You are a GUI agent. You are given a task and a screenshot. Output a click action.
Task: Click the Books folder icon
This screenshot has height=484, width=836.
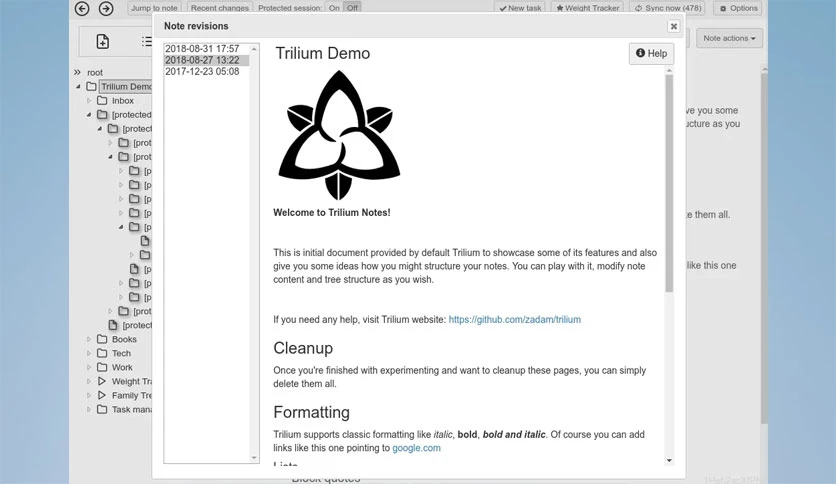click(102, 339)
